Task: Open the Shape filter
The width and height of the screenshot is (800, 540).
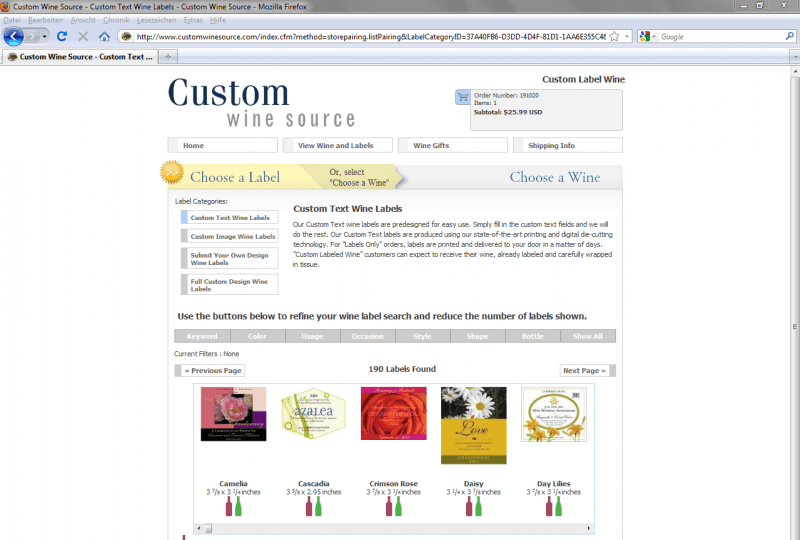Action: (x=478, y=336)
